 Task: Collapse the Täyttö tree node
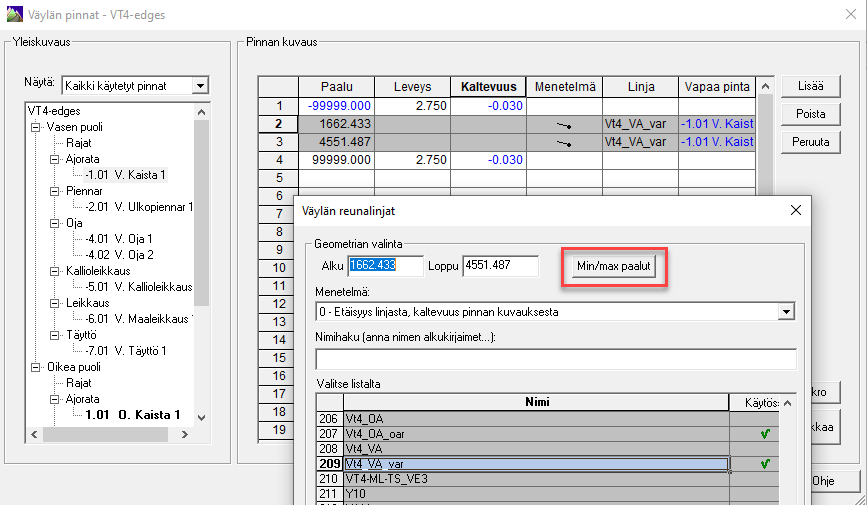point(54,335)
